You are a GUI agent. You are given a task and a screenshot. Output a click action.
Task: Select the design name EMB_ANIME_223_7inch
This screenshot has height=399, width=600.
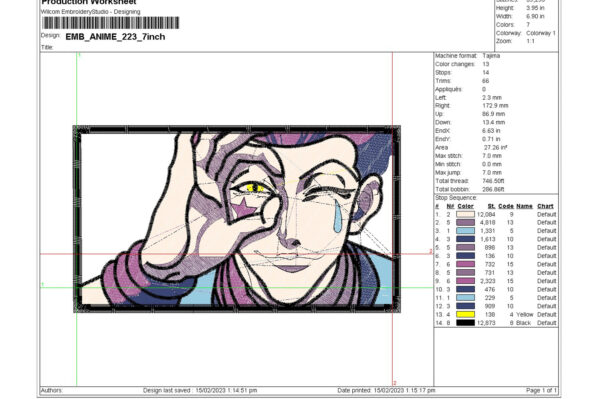[x=115, y=37]
